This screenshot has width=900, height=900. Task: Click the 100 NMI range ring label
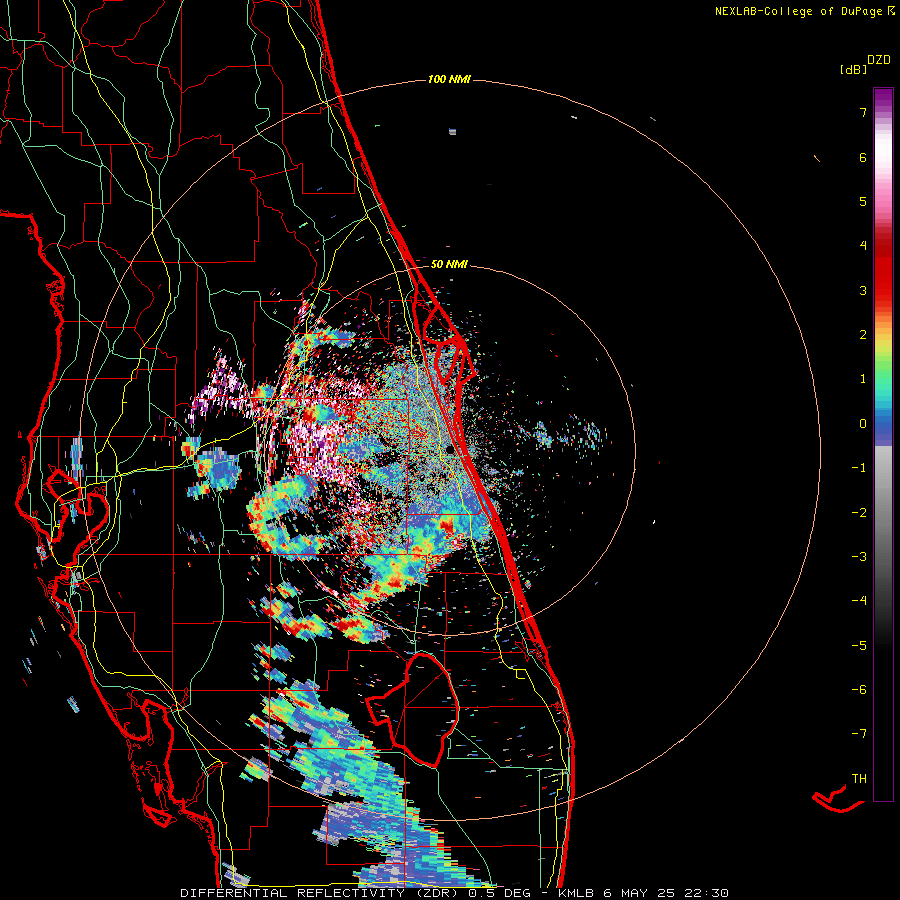click(449, 79)
